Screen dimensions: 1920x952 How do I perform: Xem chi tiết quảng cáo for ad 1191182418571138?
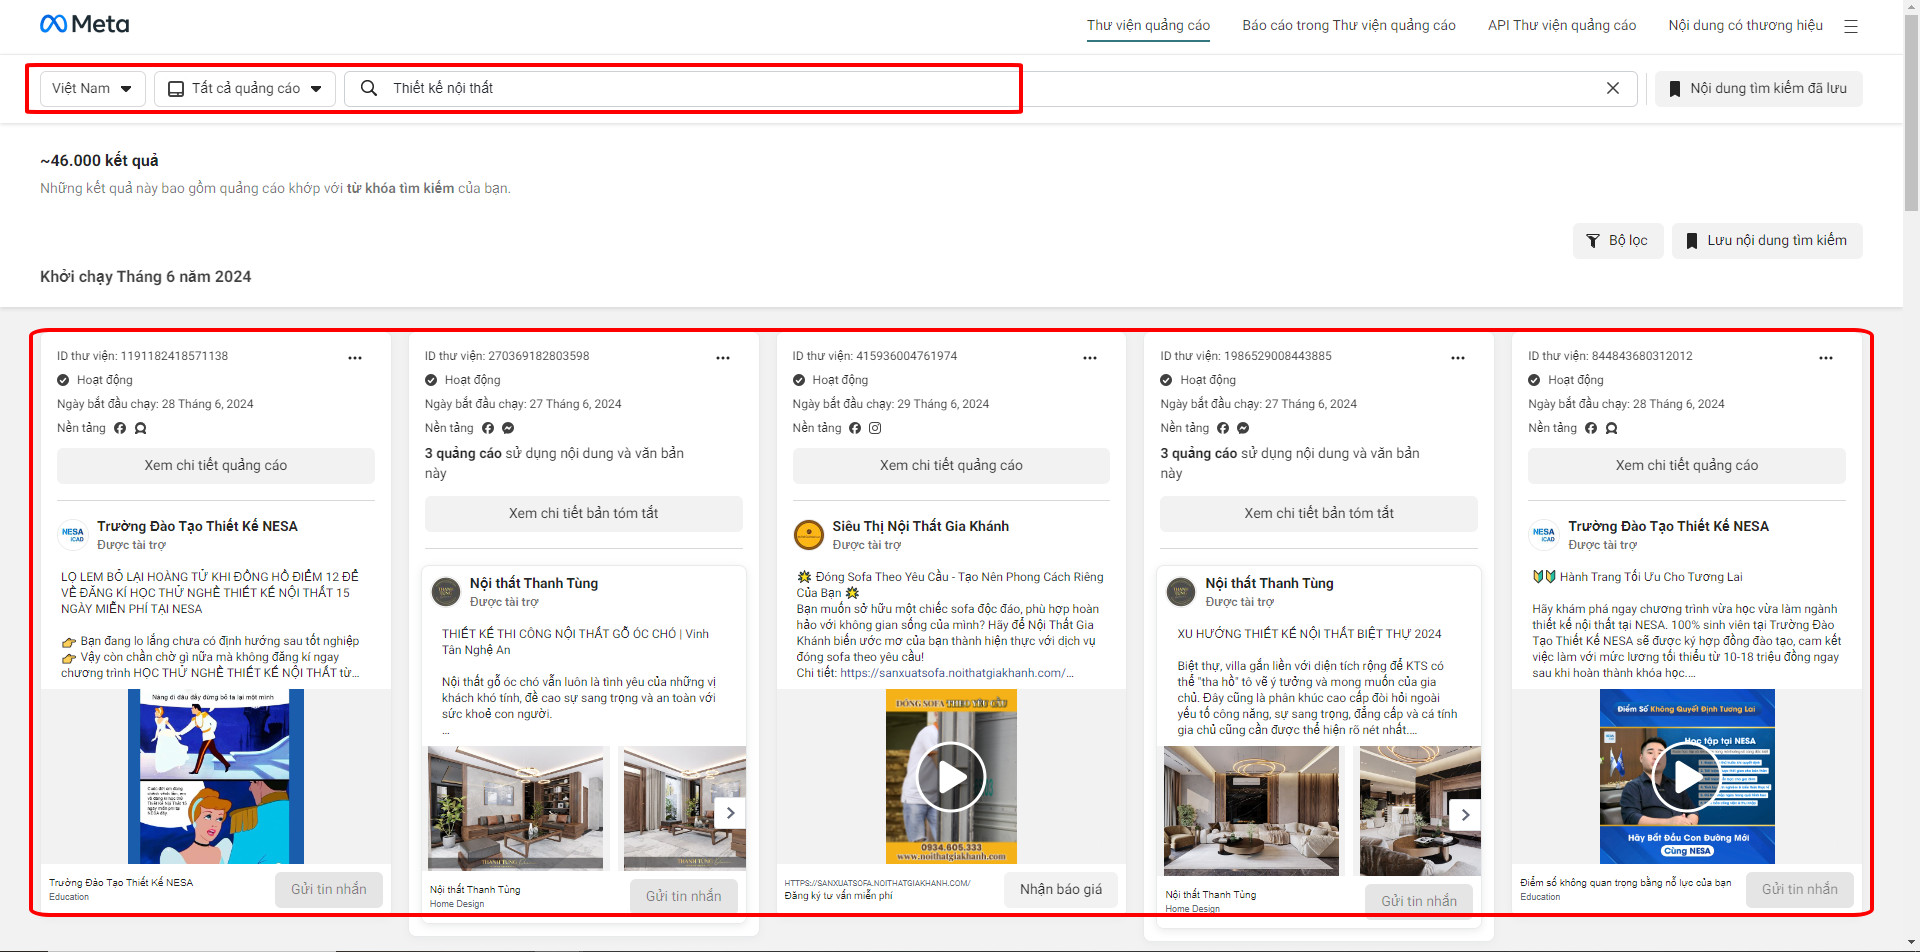pyautogui.click(x=216, y=465)
